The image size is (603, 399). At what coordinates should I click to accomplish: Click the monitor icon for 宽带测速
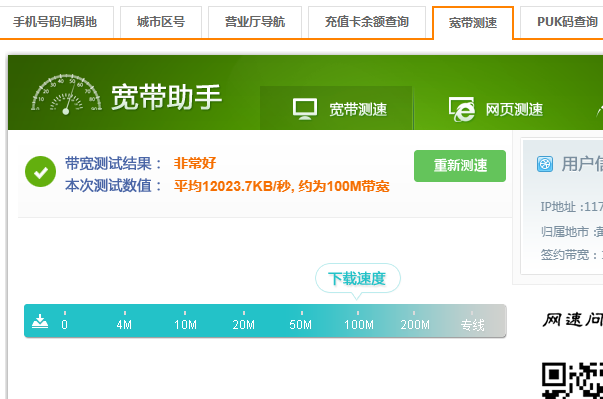coord(305,109)
